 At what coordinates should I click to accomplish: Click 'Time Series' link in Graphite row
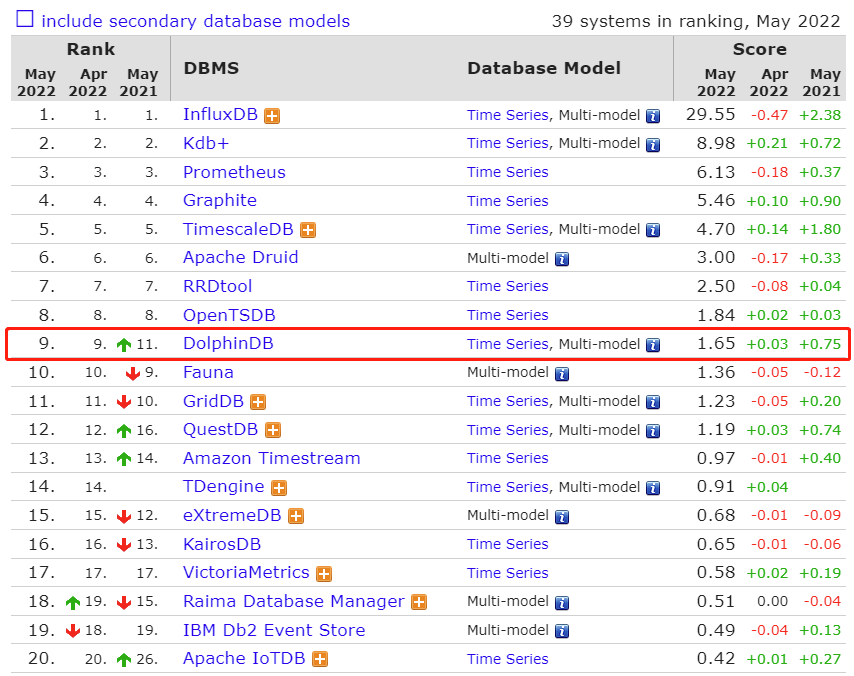(x=508, y=201)
